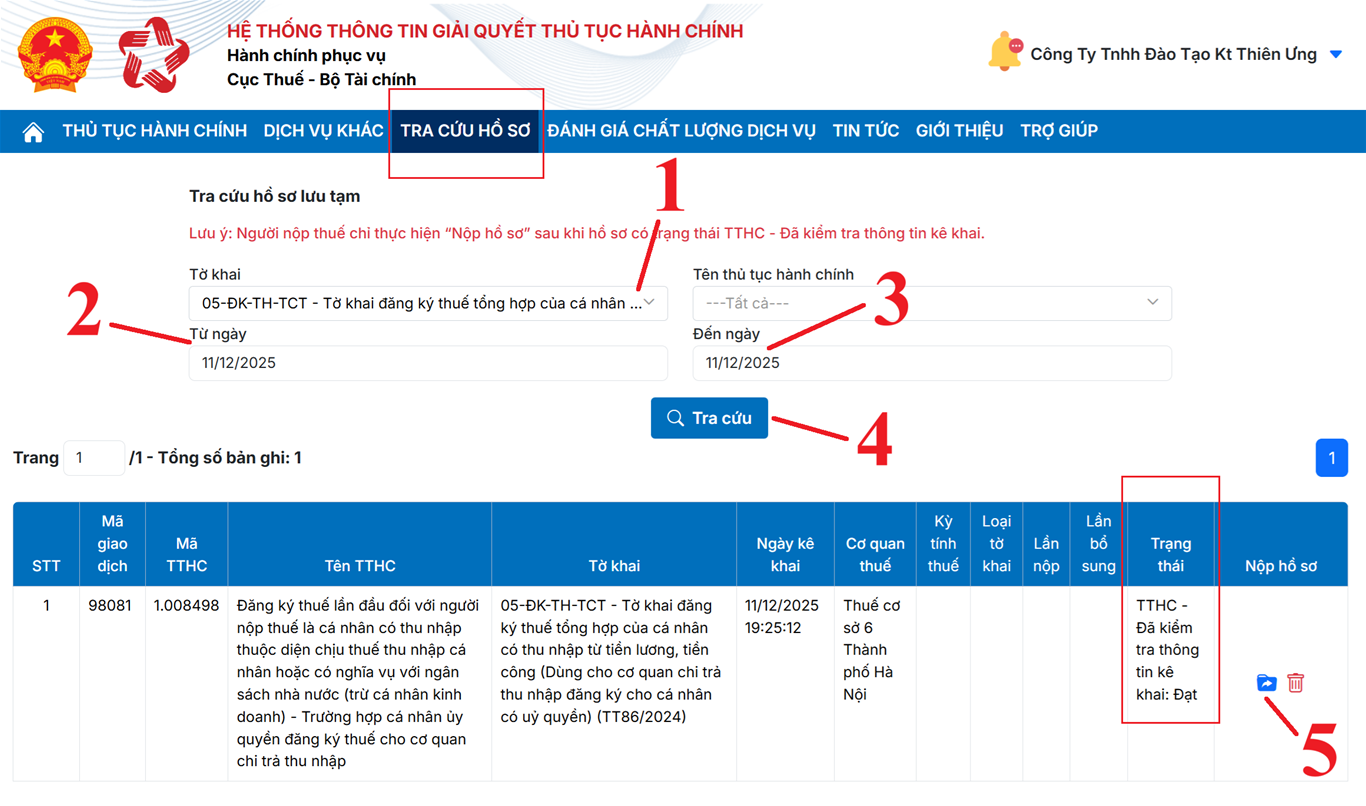The width and height of the screenshot is (1366, 806).
Task: Click the Từ ngày date field
Action: pos(428,363)
